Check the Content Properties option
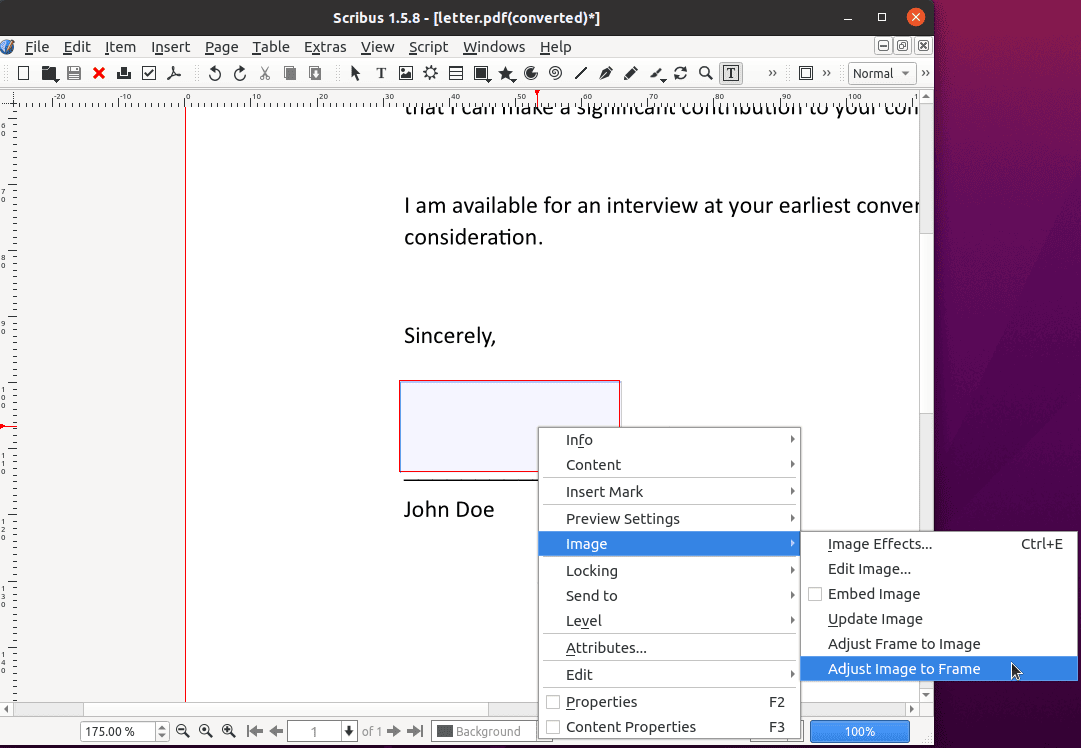The image size is (1081, 748). [x=553, y=727]
